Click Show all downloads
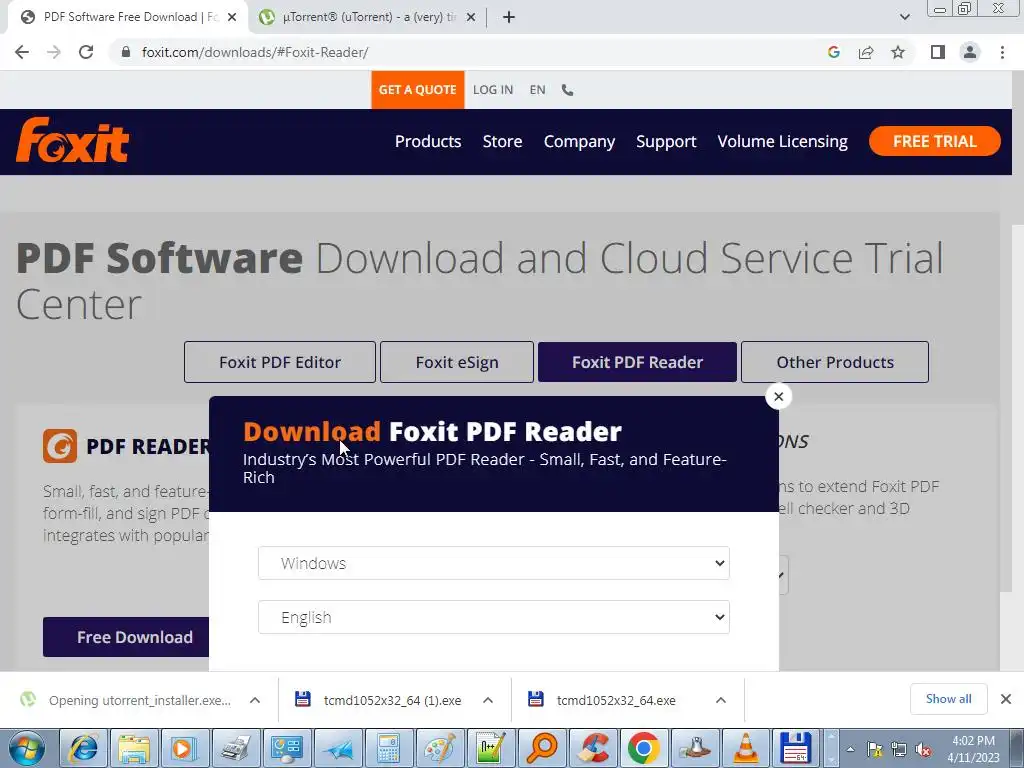This screenshot has height=768, width=1024. 948,699
